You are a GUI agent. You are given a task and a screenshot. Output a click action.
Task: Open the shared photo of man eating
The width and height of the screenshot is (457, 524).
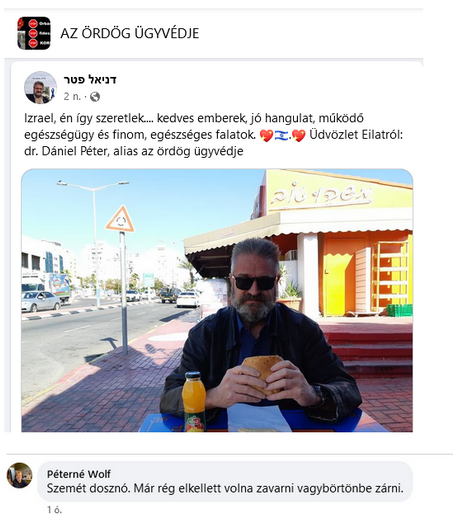coord(217,300)
